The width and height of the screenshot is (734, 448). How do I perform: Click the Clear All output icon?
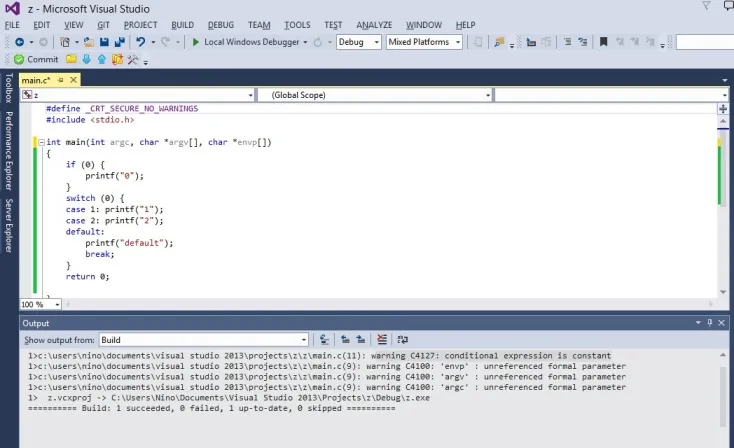pos(382,340)
